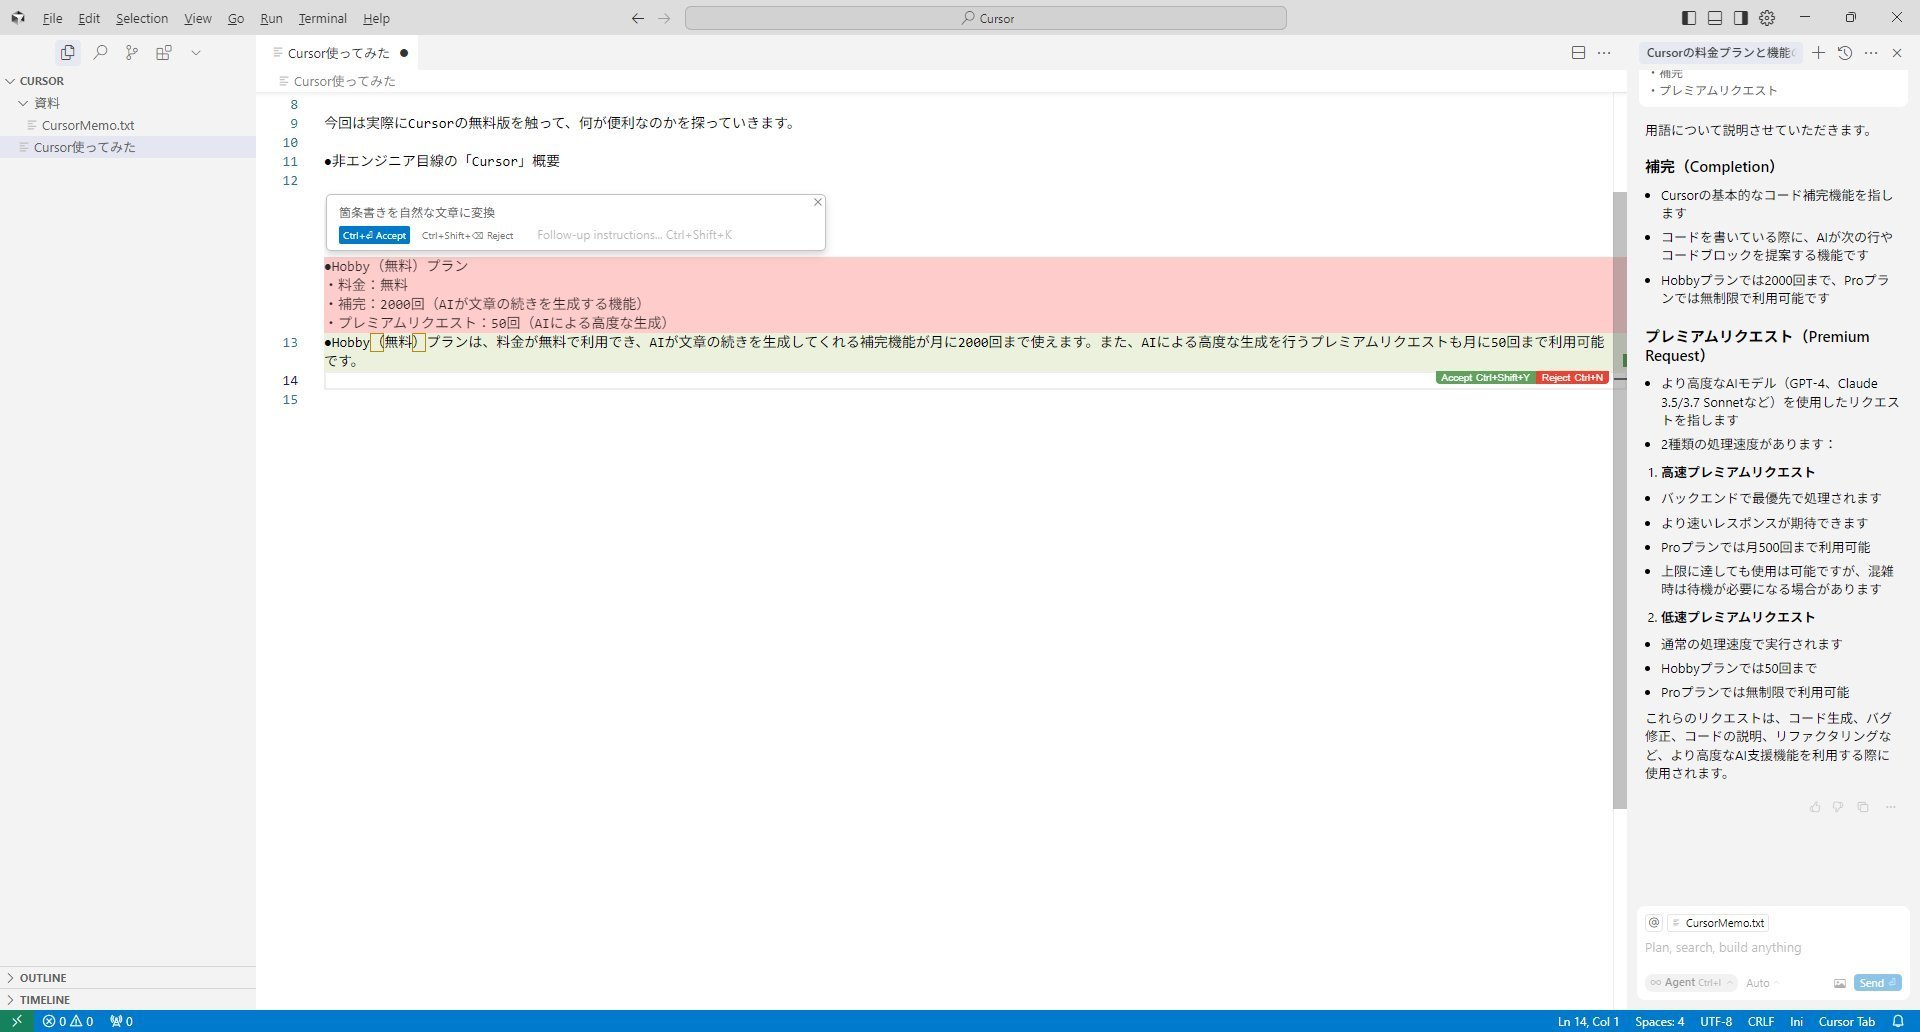Open the Source Control view icon
Screen dimensions: 1920x1032
pyautogui.click(x=132, y=53)
